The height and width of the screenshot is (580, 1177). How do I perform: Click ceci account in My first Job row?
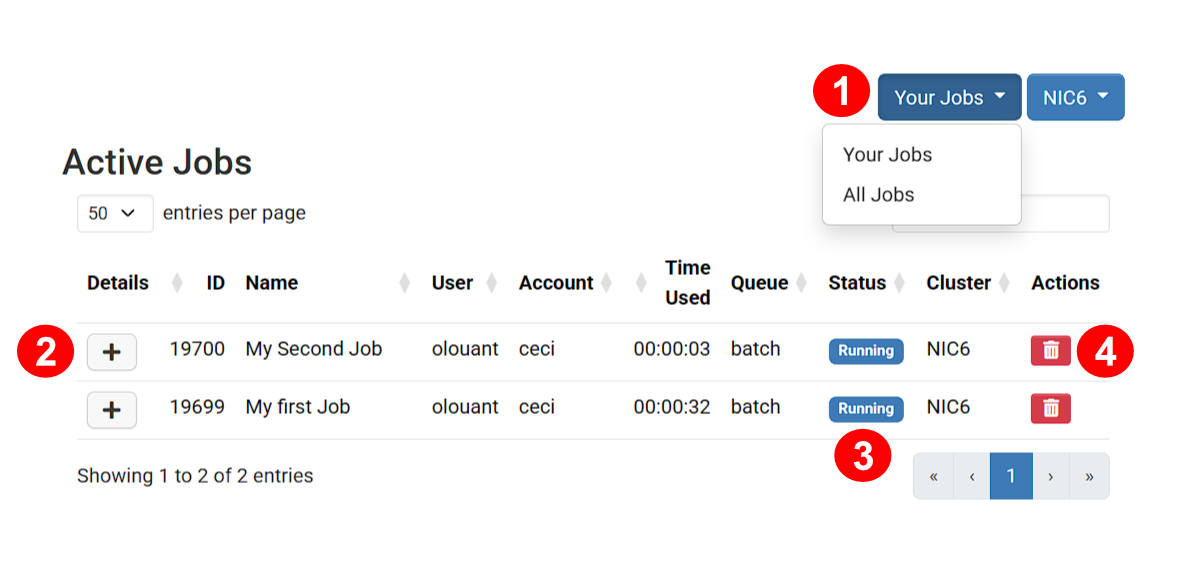[537, 407]
